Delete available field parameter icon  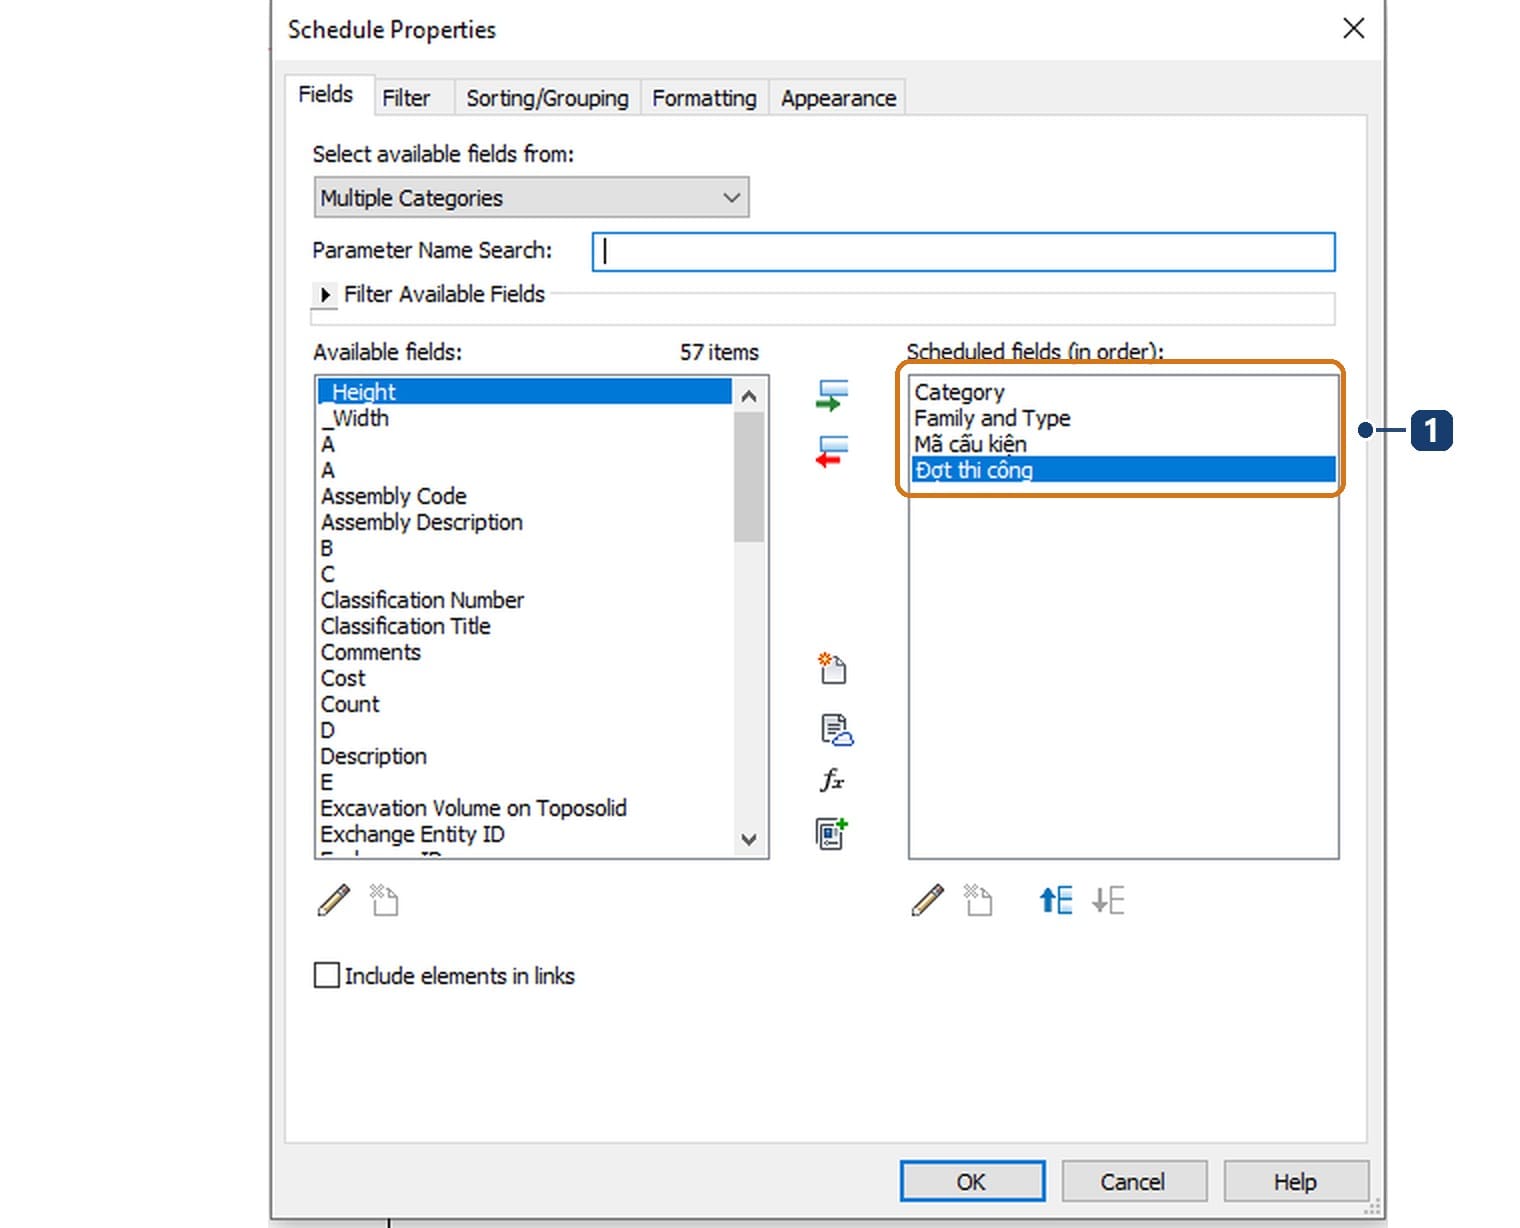384,900
